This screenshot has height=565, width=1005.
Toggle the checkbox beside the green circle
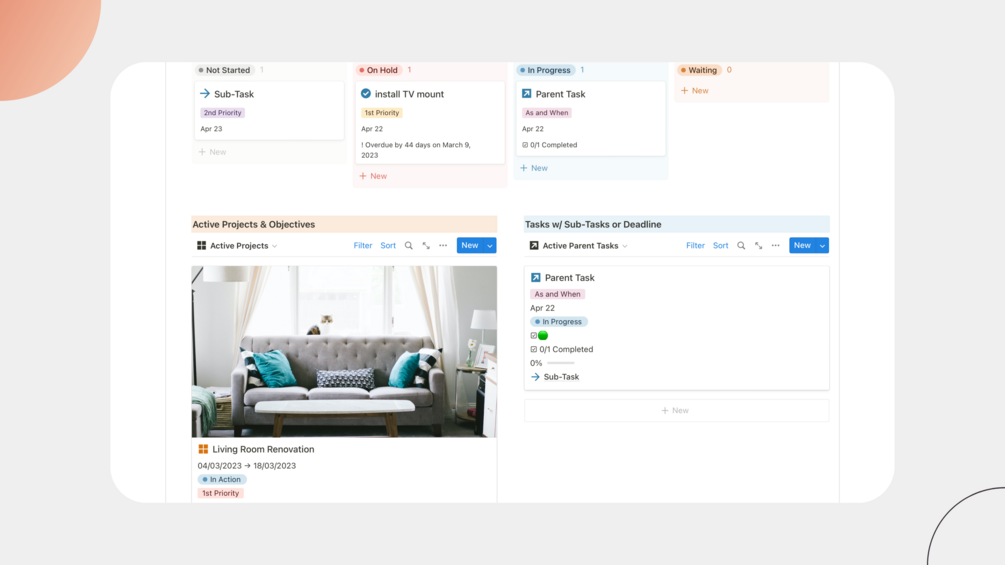pos(533,335)
